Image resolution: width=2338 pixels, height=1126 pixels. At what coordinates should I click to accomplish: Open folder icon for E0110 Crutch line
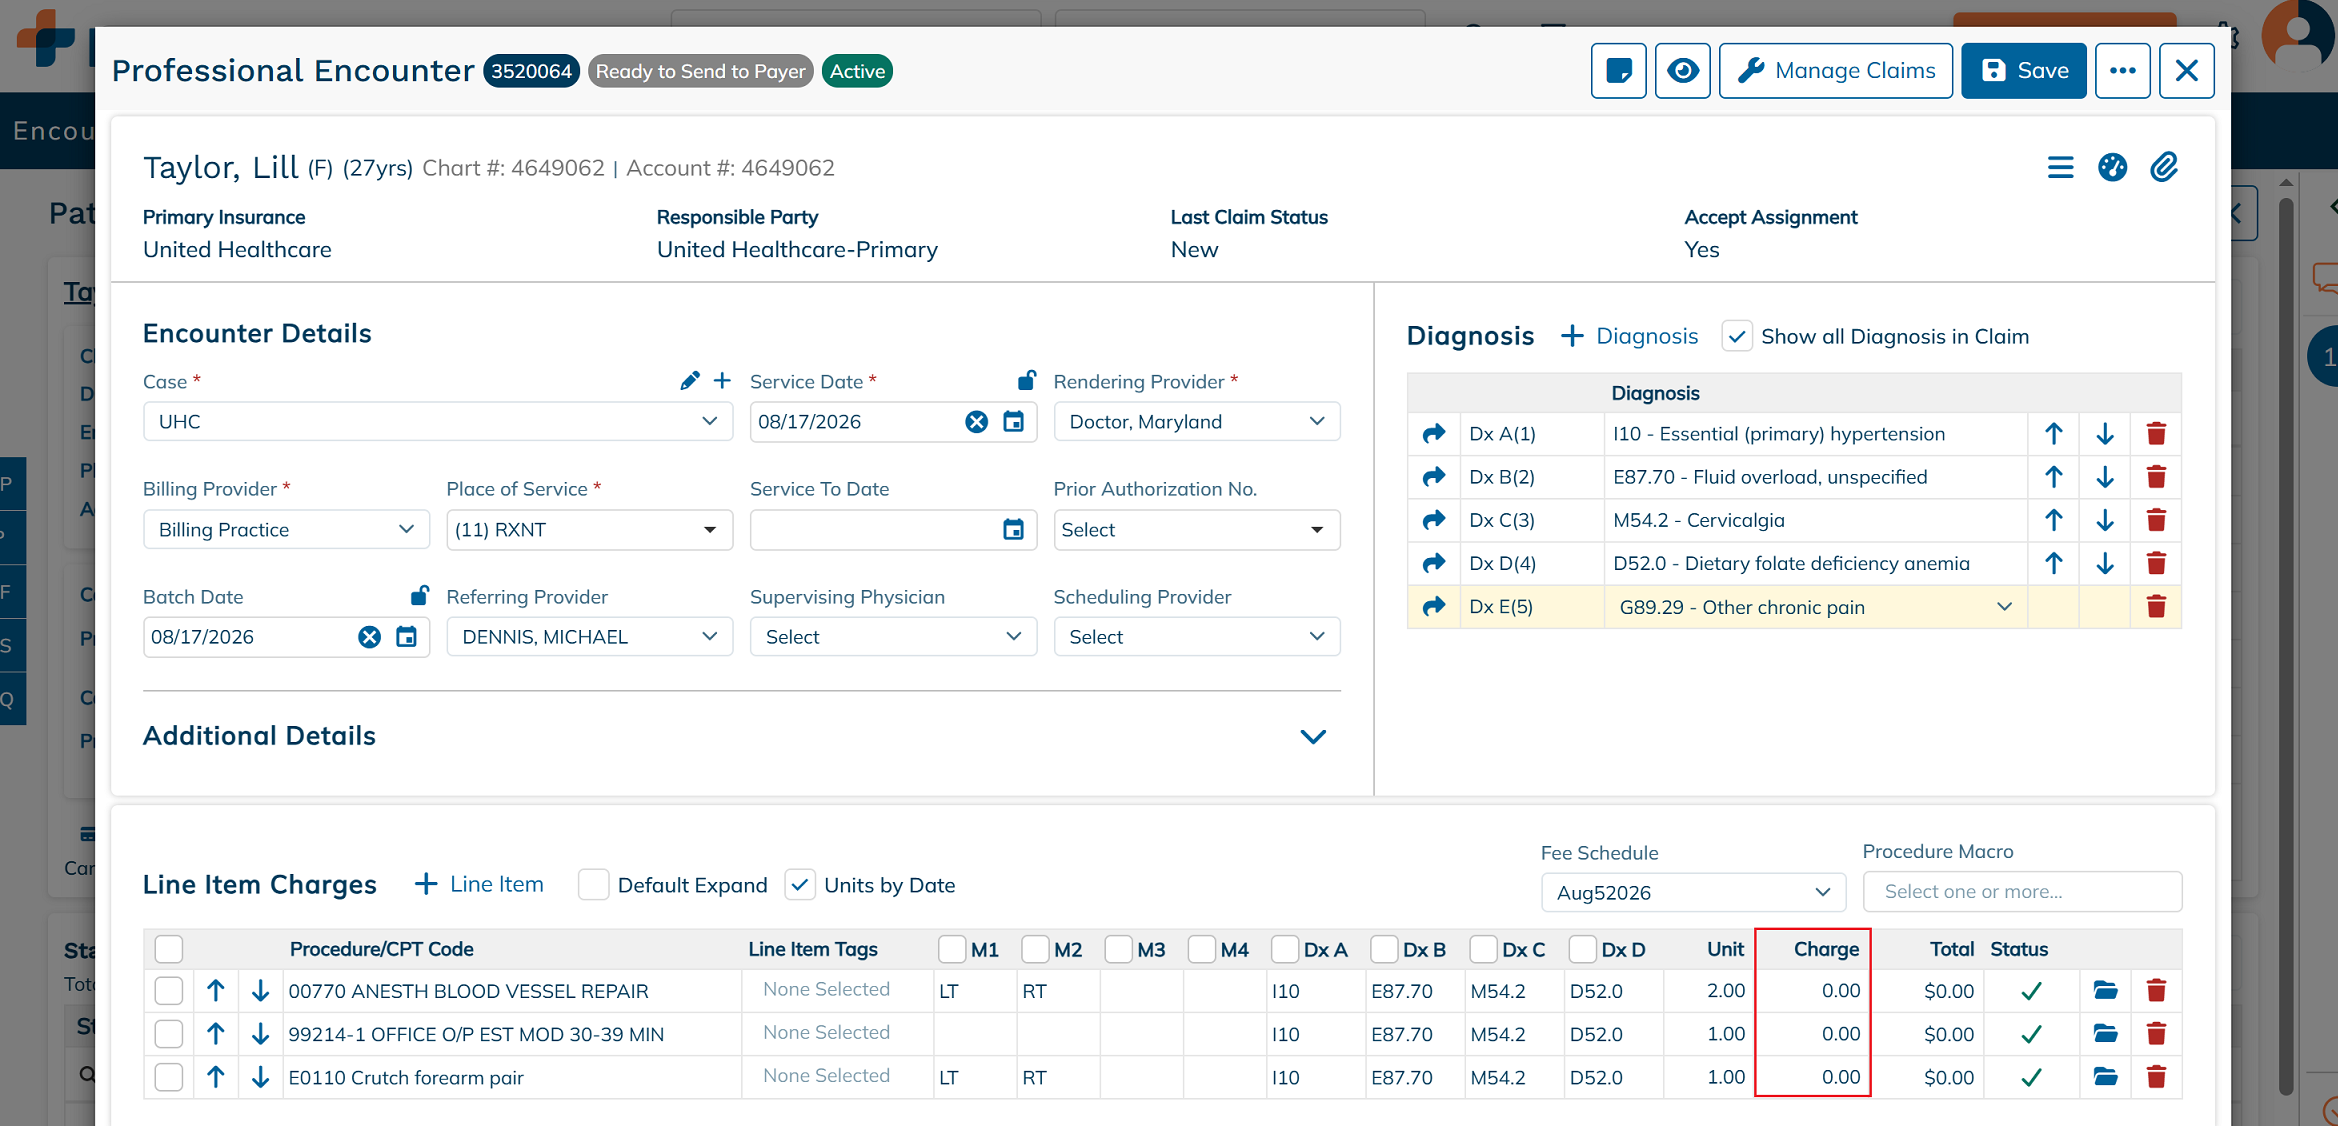[2105, 1077]
